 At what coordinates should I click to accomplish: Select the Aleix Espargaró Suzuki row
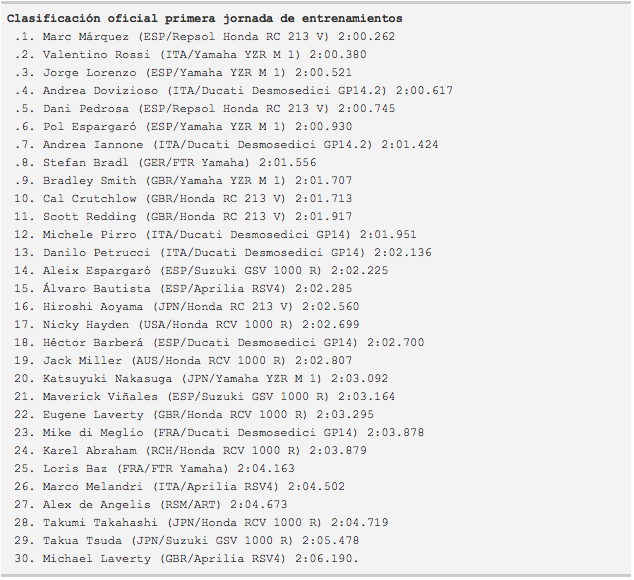coord(201,271)
